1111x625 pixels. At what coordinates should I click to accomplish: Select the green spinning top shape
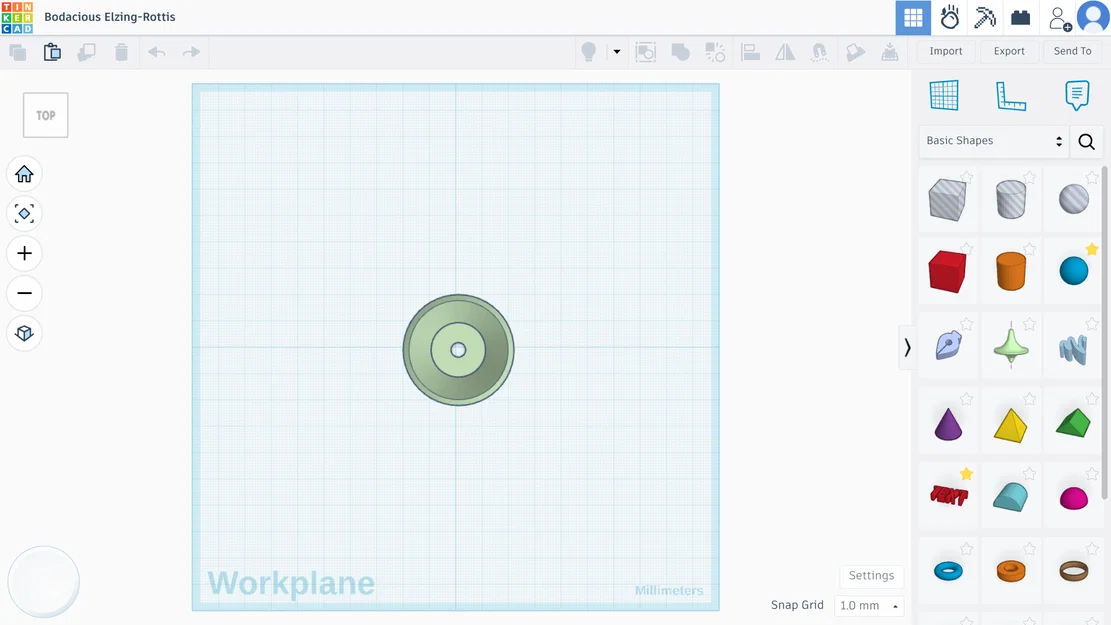[1010, 347]
